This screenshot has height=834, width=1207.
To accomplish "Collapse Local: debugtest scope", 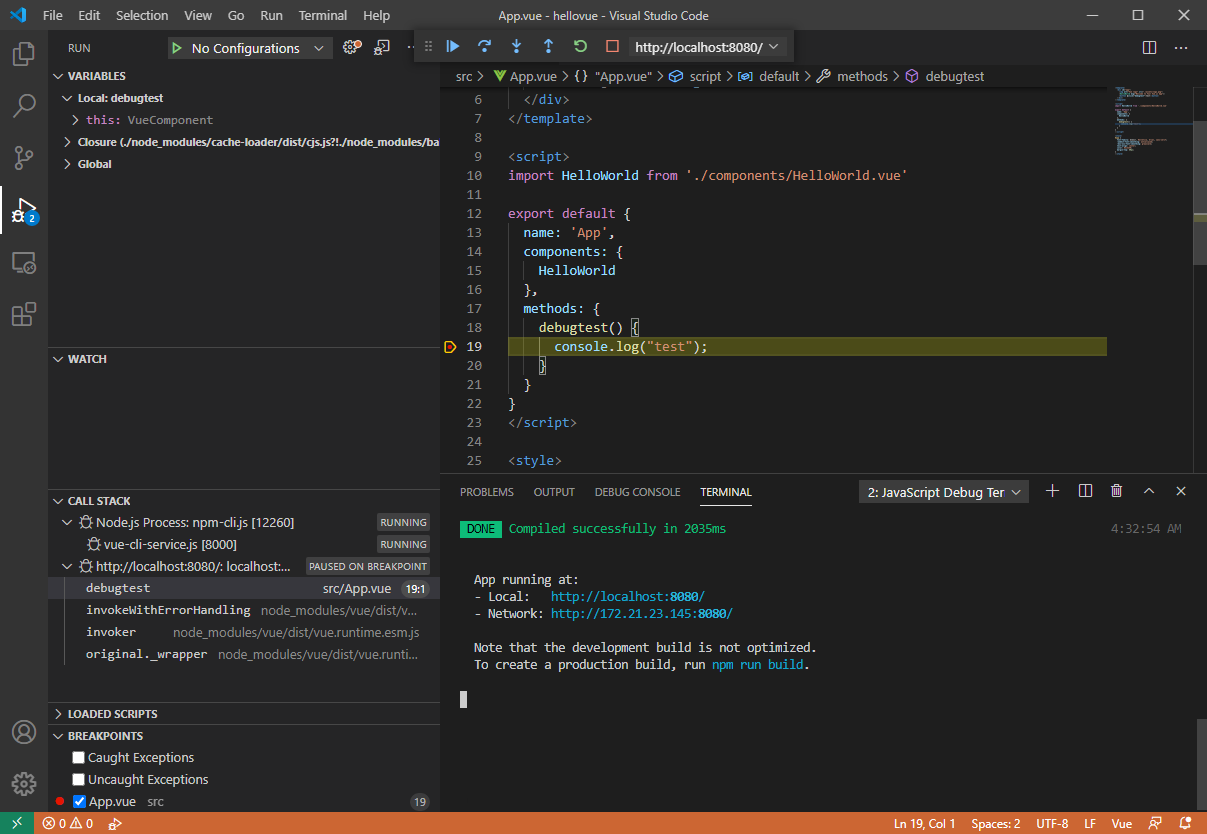I will point(68,98).
